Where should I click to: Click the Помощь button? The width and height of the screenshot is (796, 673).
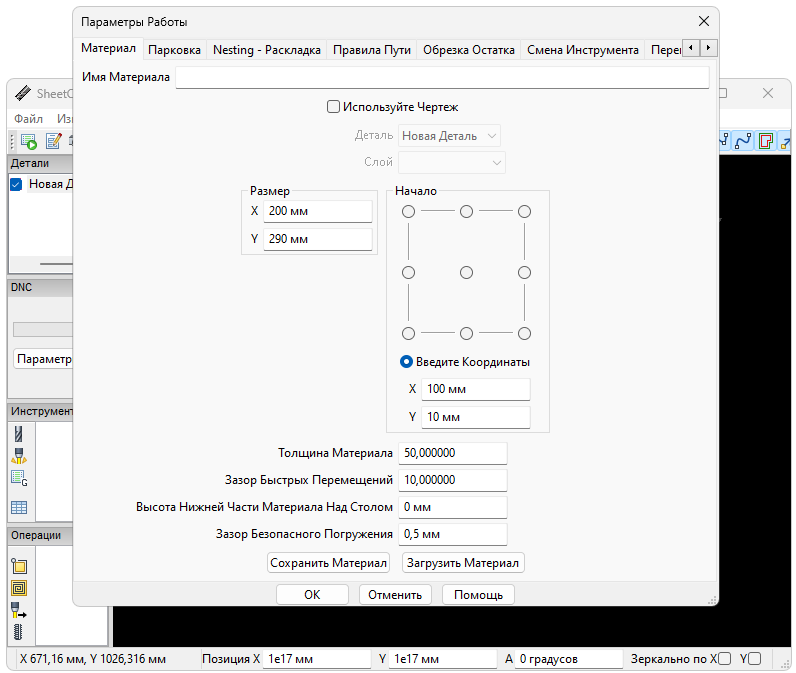coord(478,595)
